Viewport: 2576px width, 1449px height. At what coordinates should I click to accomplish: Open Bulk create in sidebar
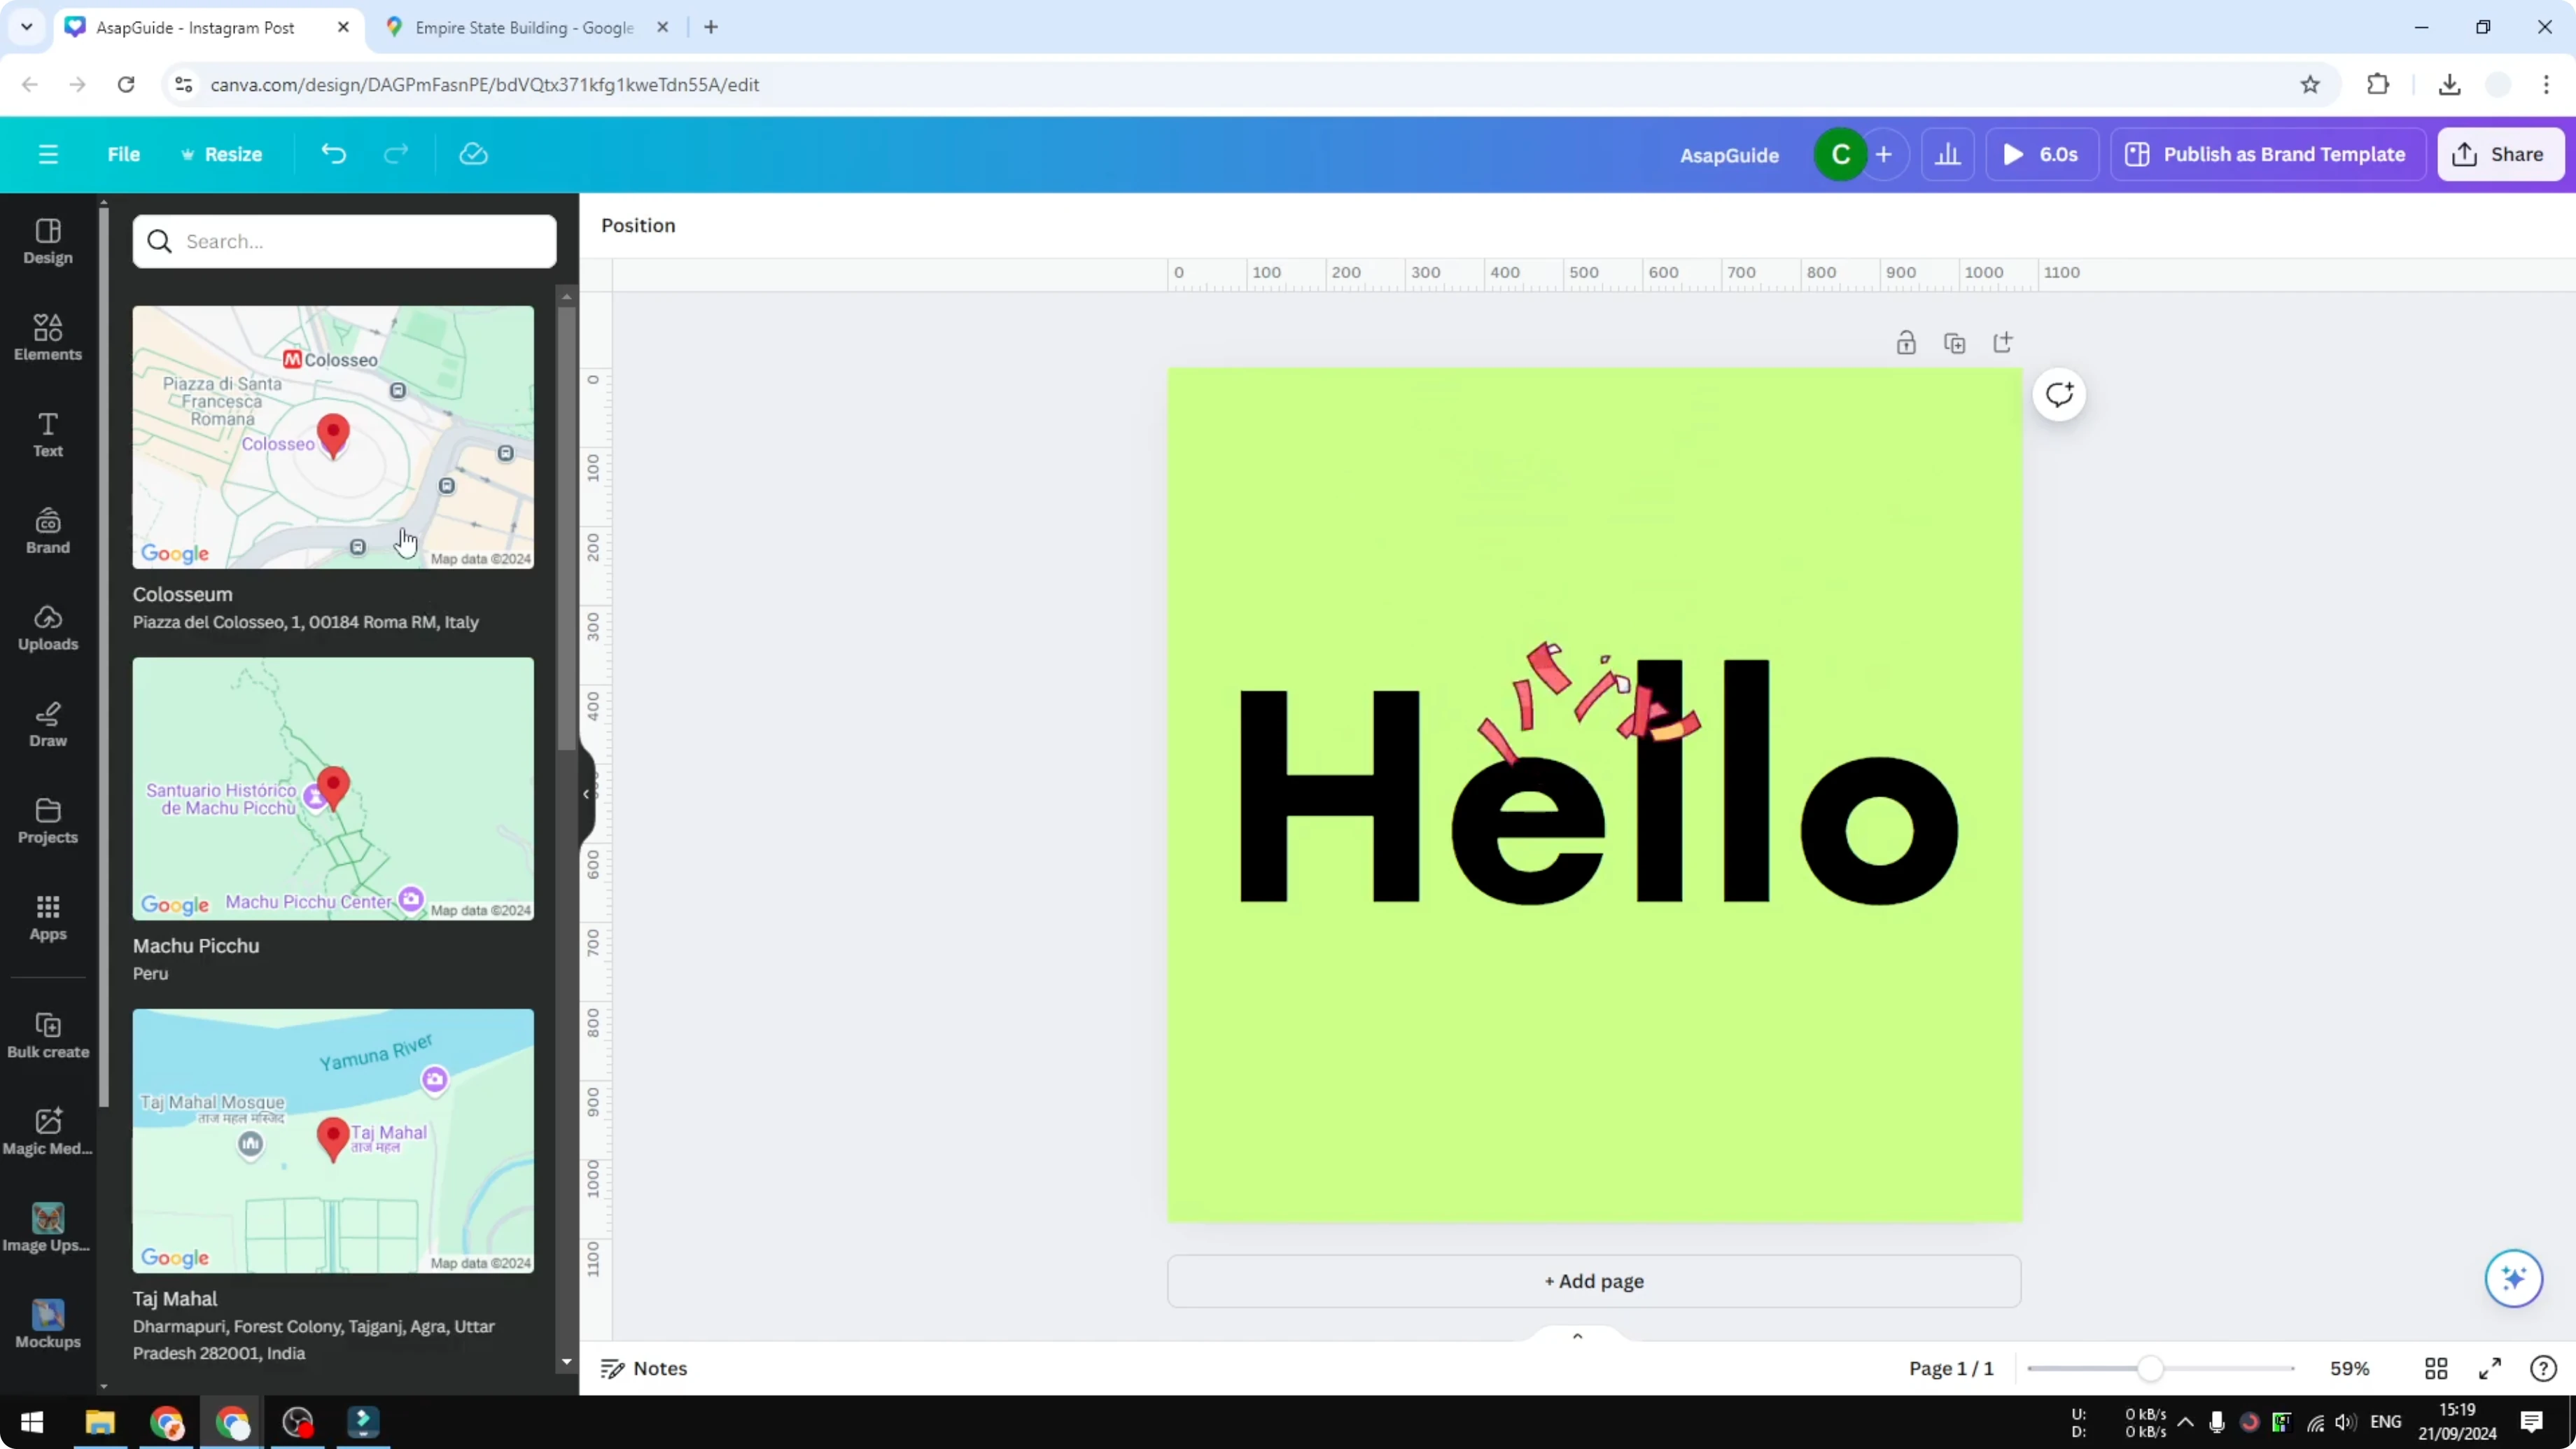[48, 1036]
